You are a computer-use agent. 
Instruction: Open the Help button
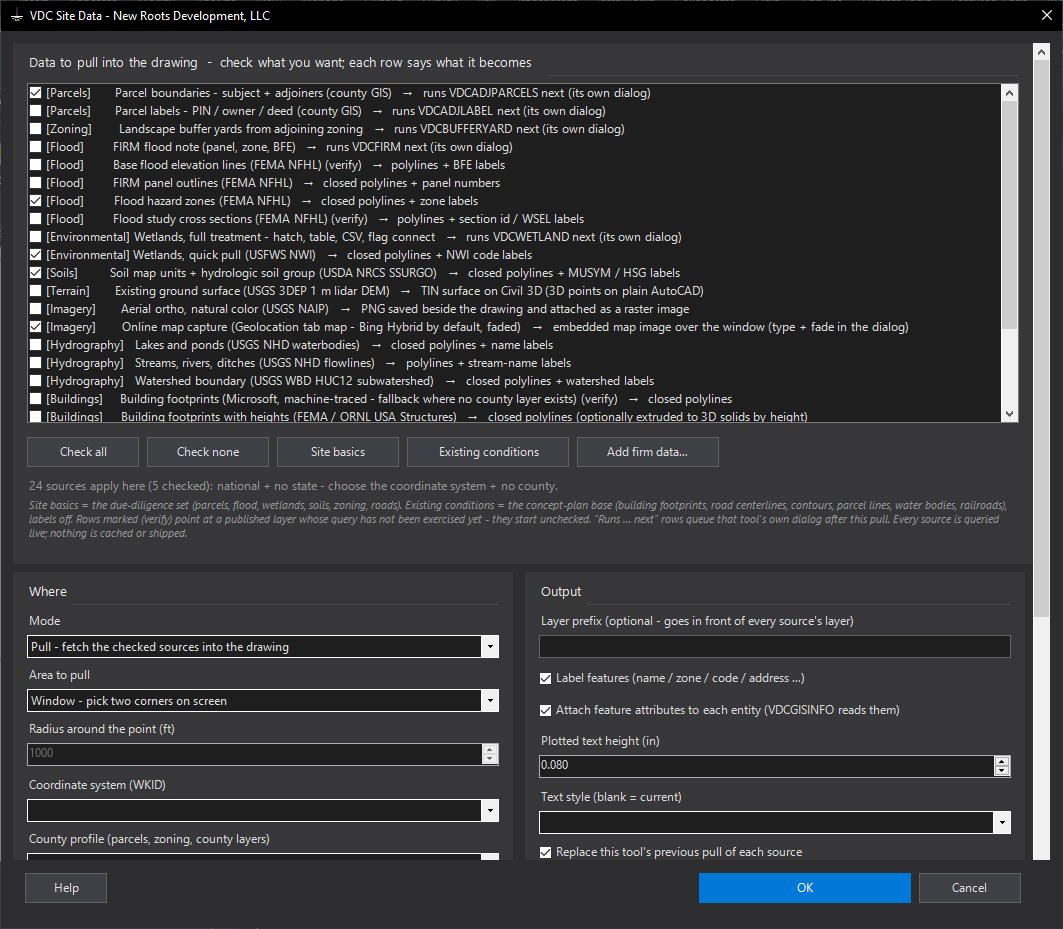pyautogui.click(x=66, y=888)
